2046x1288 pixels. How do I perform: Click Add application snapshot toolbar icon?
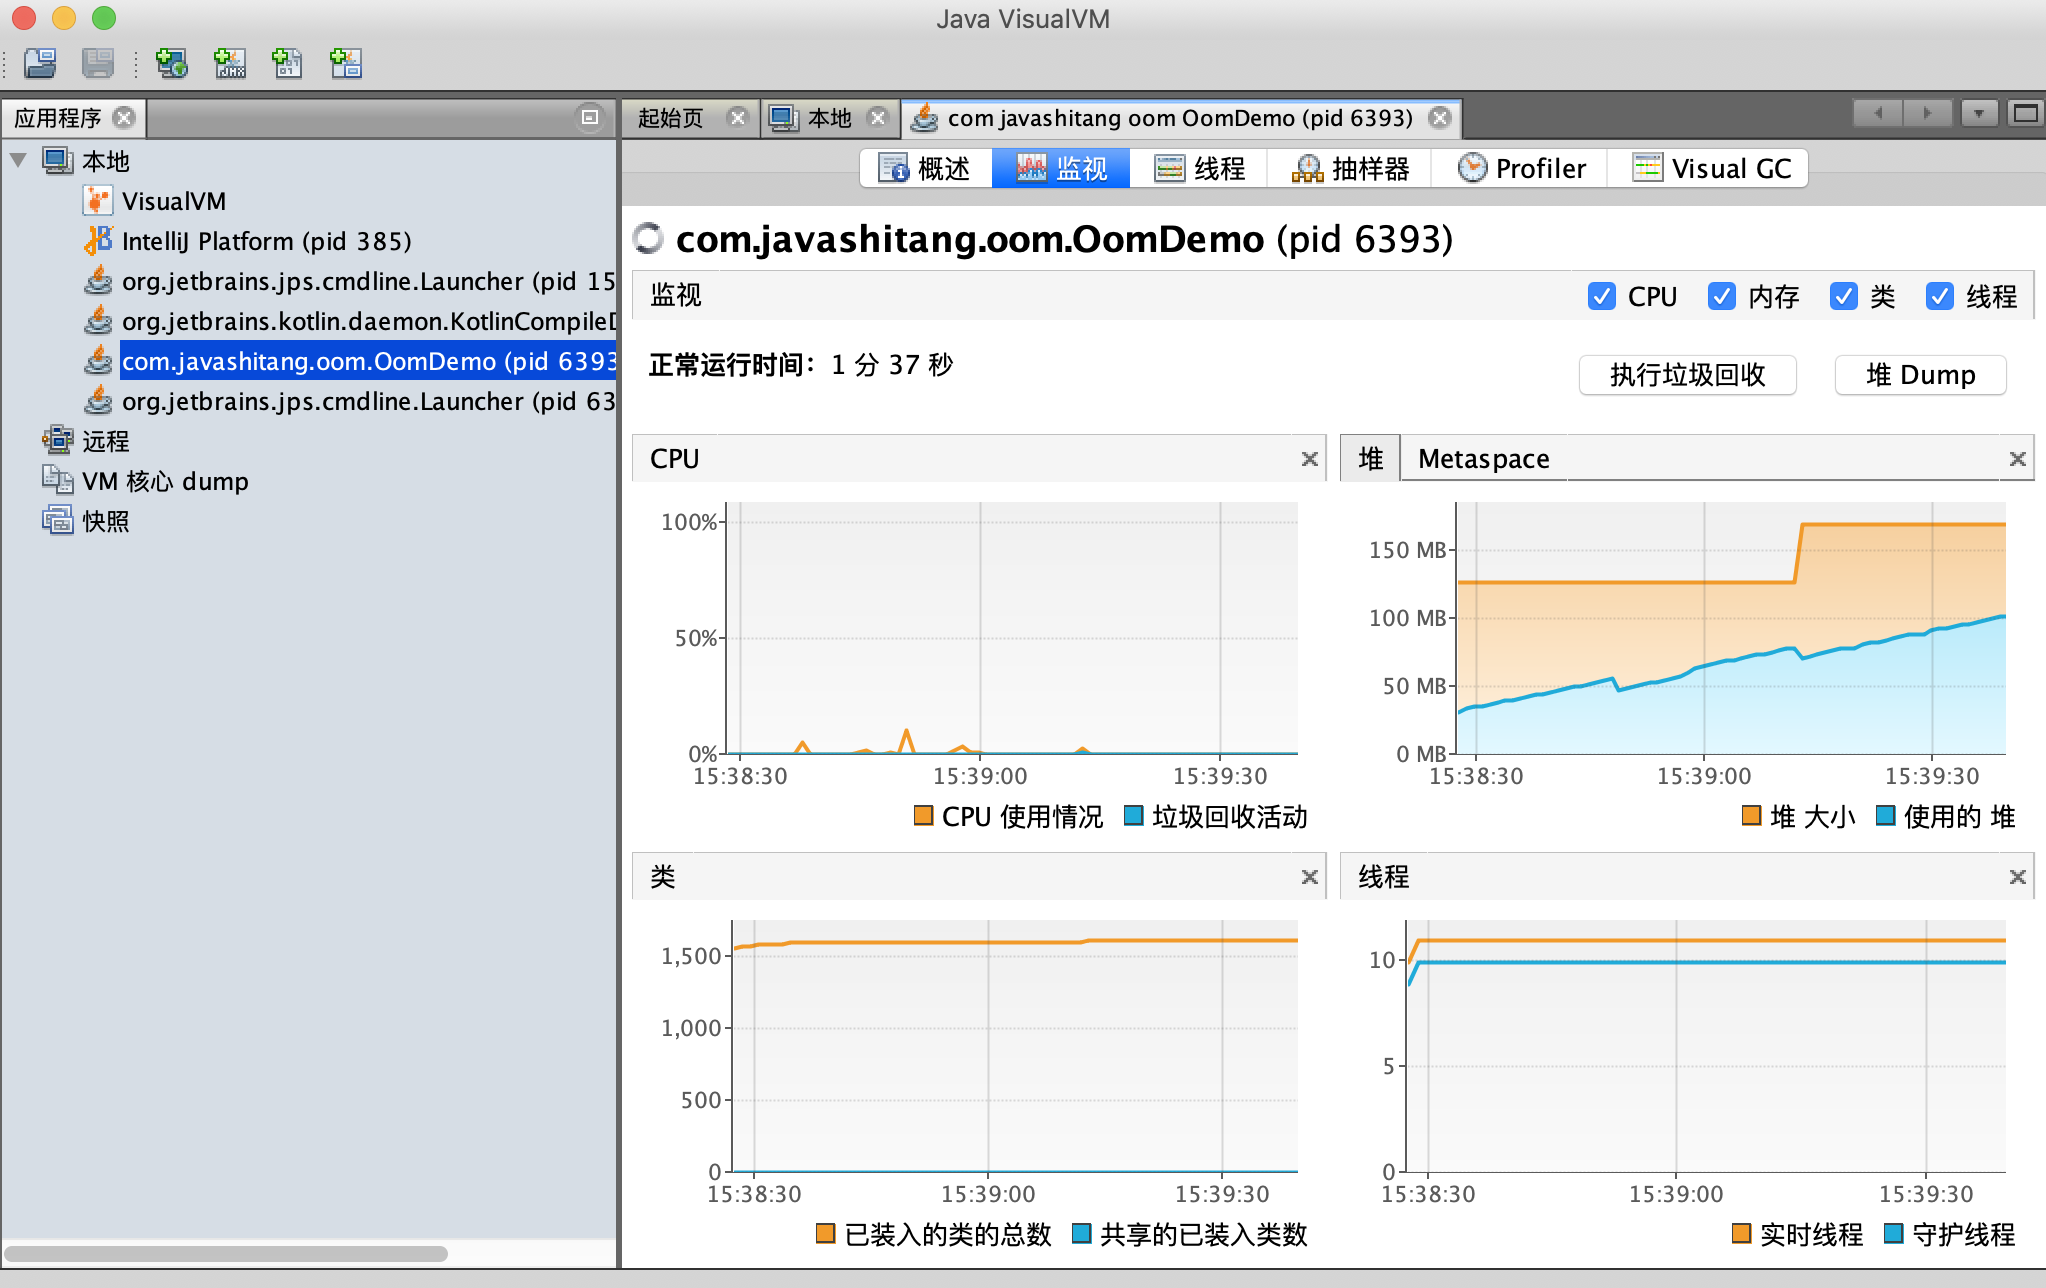tap(346, 63)
